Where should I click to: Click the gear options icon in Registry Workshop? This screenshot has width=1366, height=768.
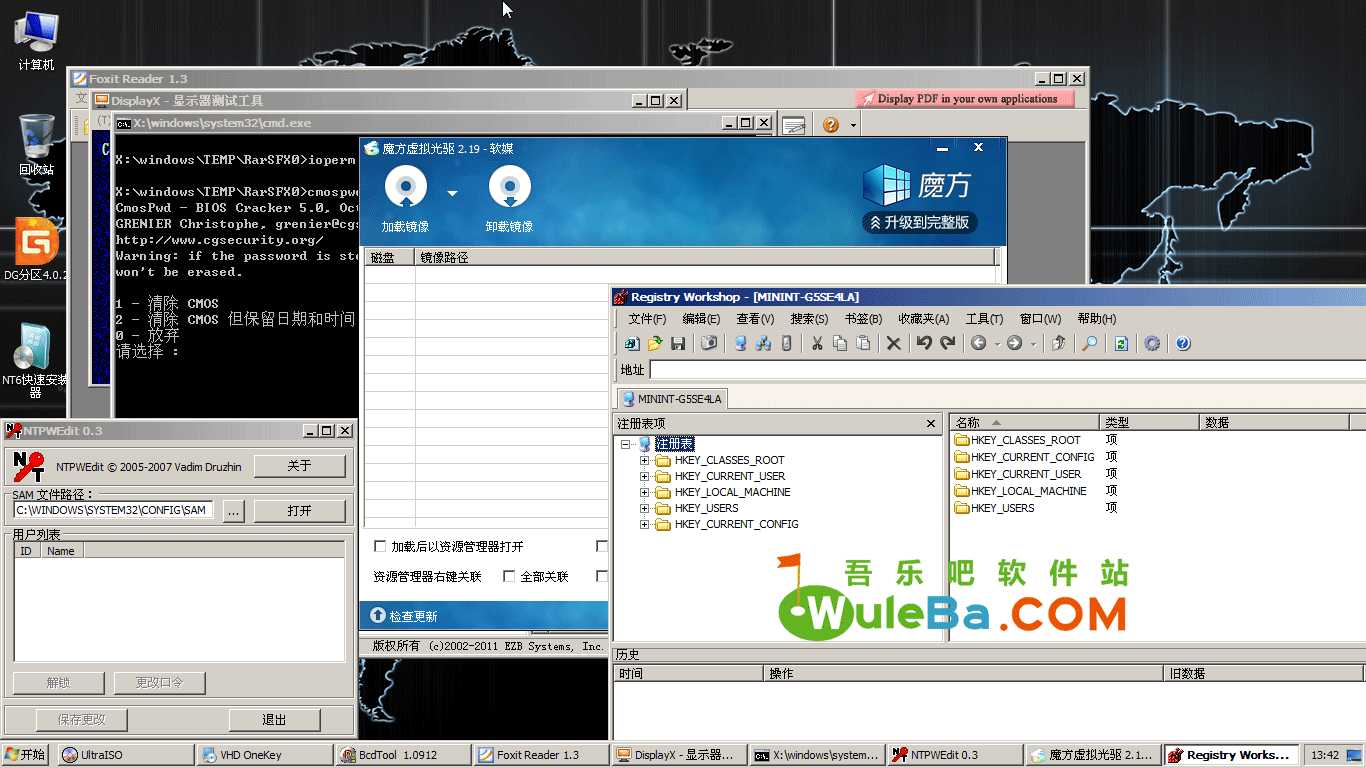point(1152,343)
